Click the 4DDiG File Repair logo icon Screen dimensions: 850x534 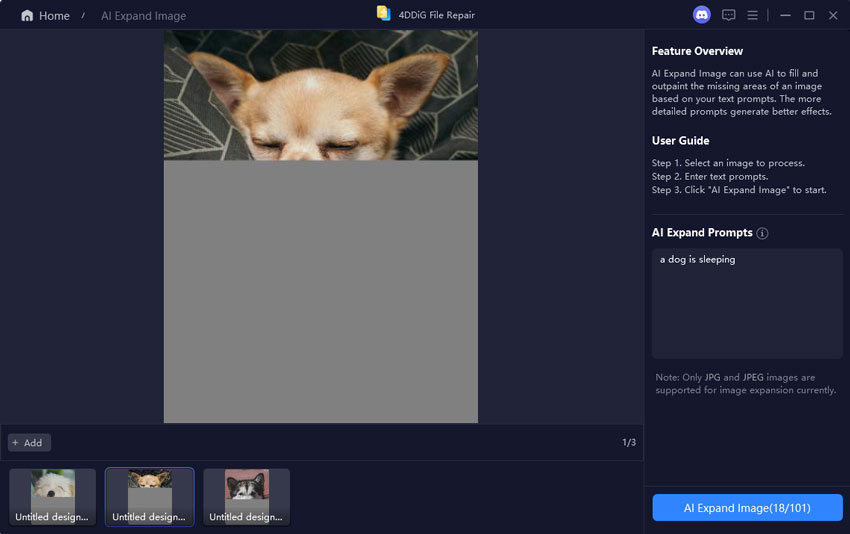coord(384,14)
